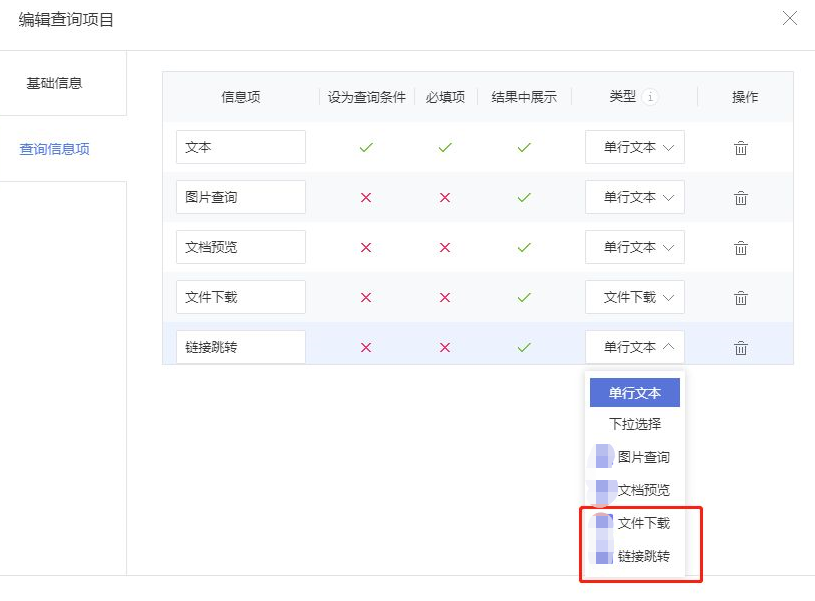
Task: Click the info icon next to 类型
Action: tap(650, 97)
